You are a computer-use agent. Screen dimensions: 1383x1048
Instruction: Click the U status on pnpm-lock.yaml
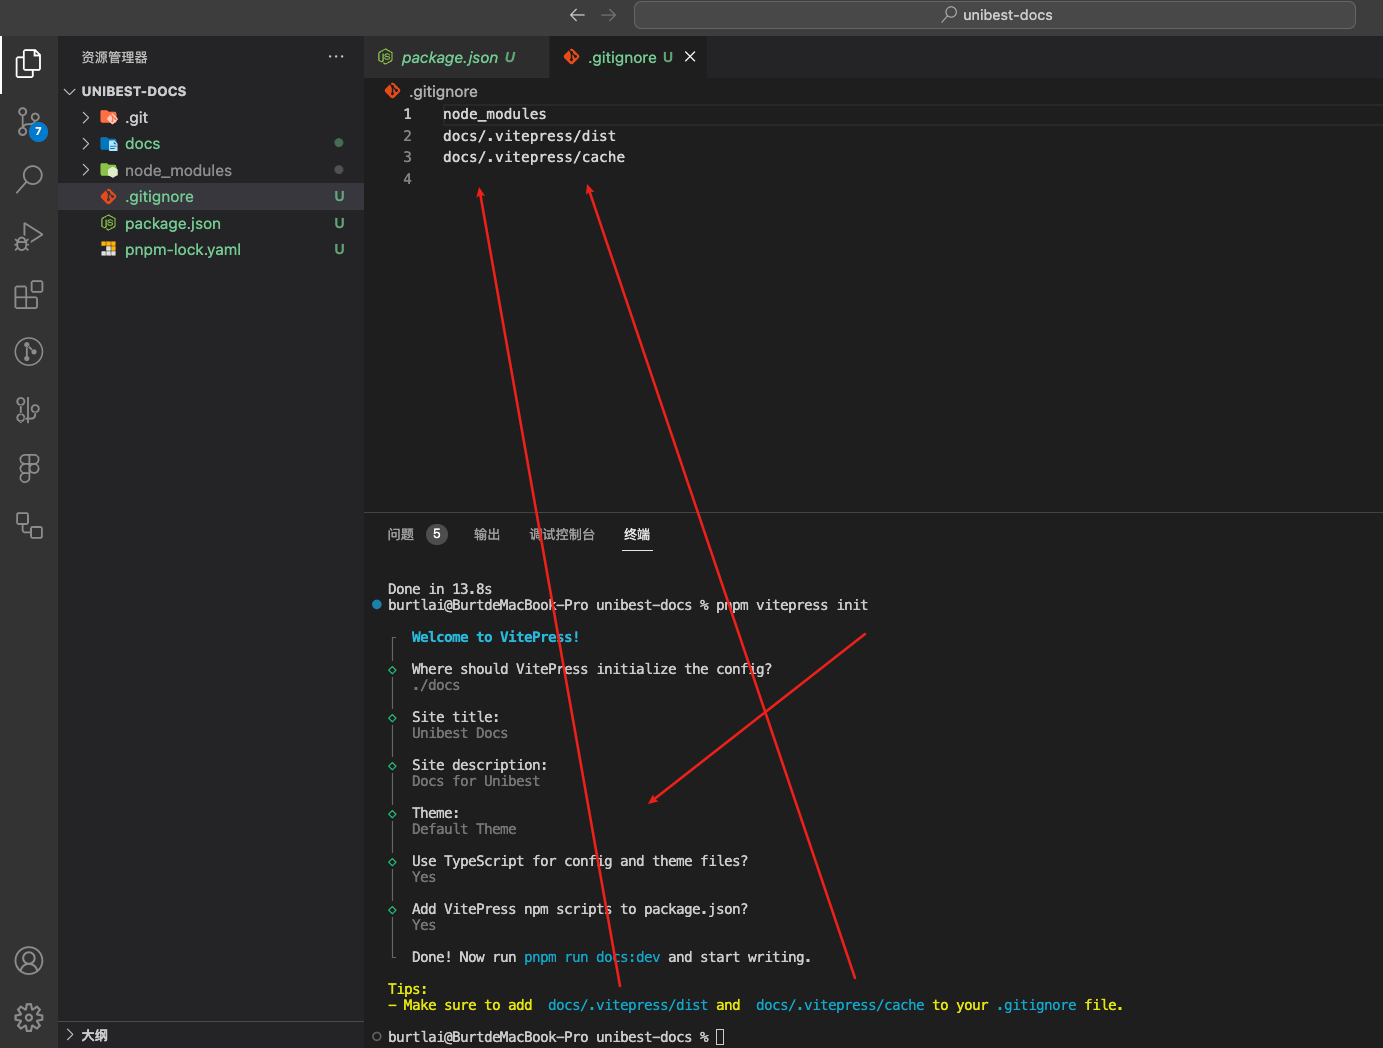(x=339, y=249)
